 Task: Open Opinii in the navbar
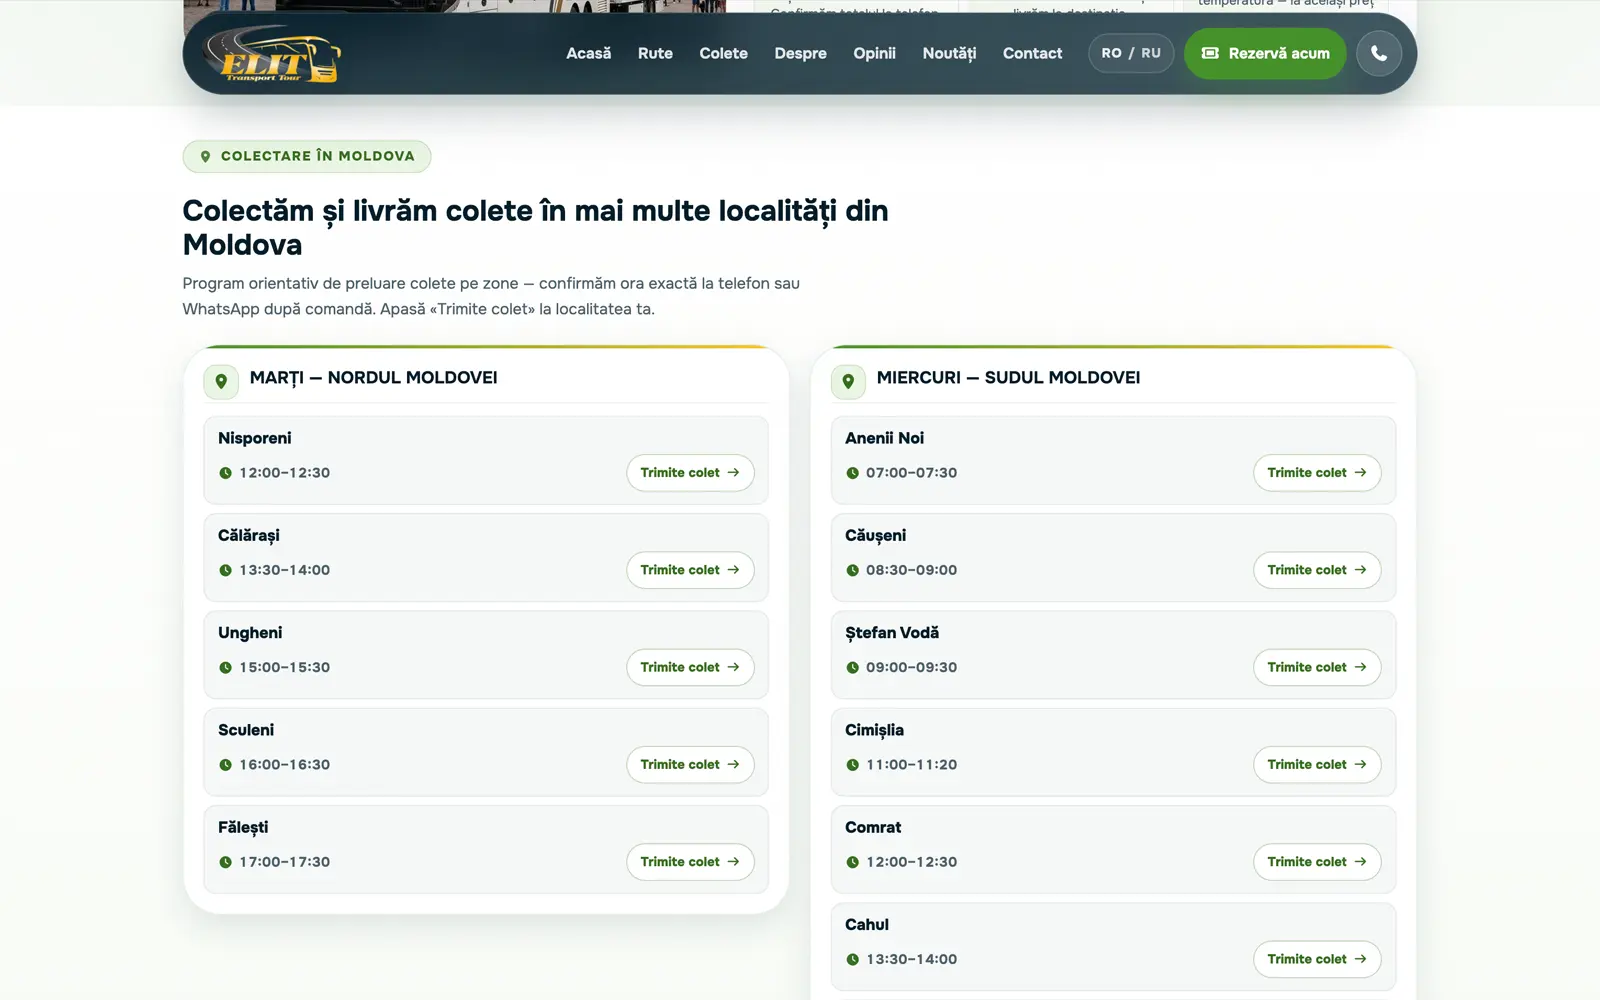(874, 53)
